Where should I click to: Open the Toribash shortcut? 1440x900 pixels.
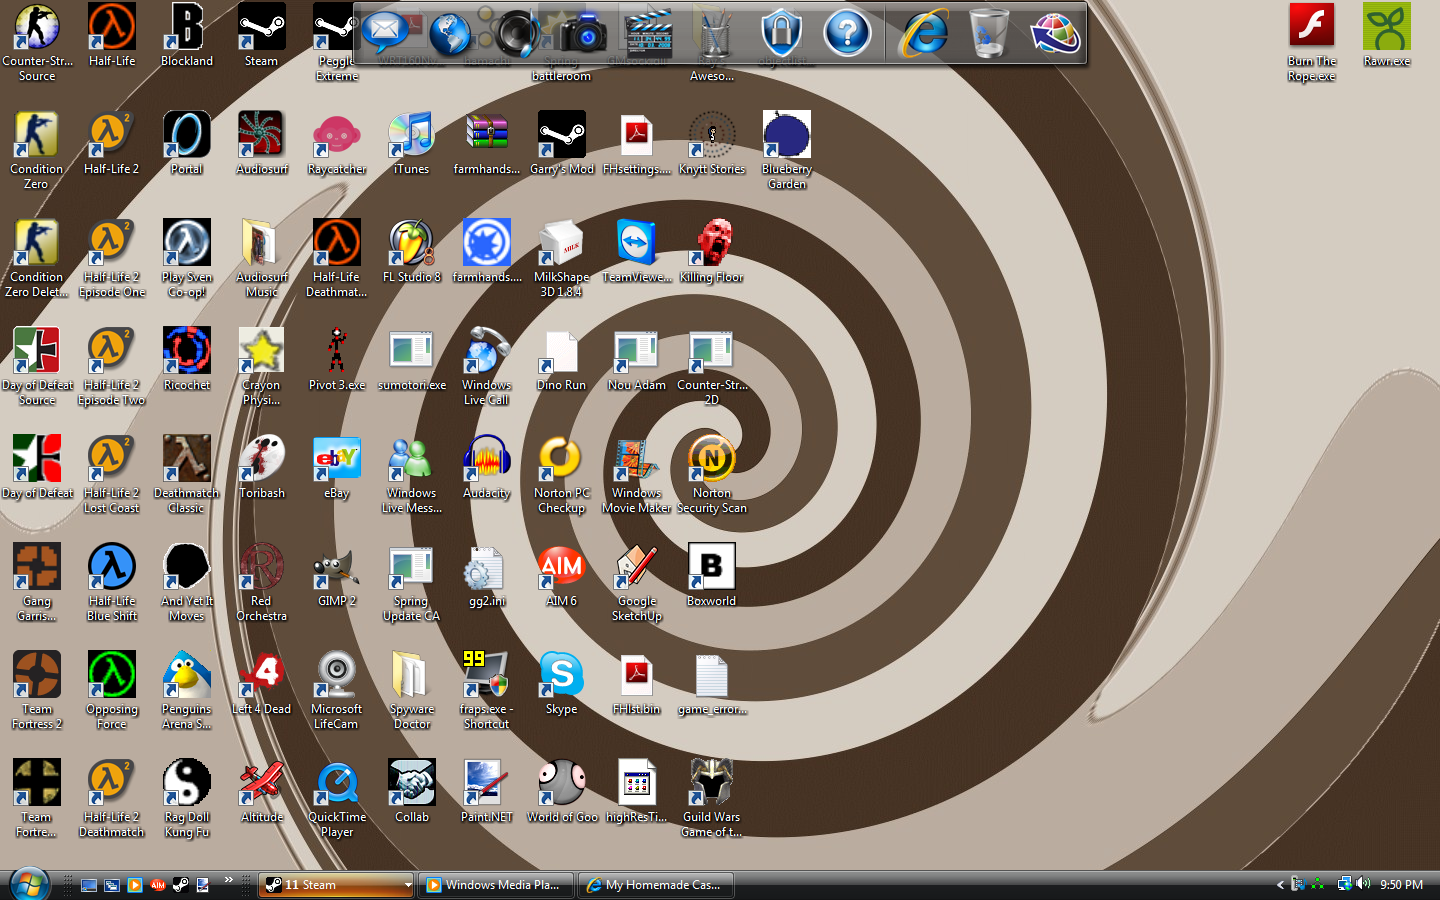pyautogui.click(x=262, y=467)
